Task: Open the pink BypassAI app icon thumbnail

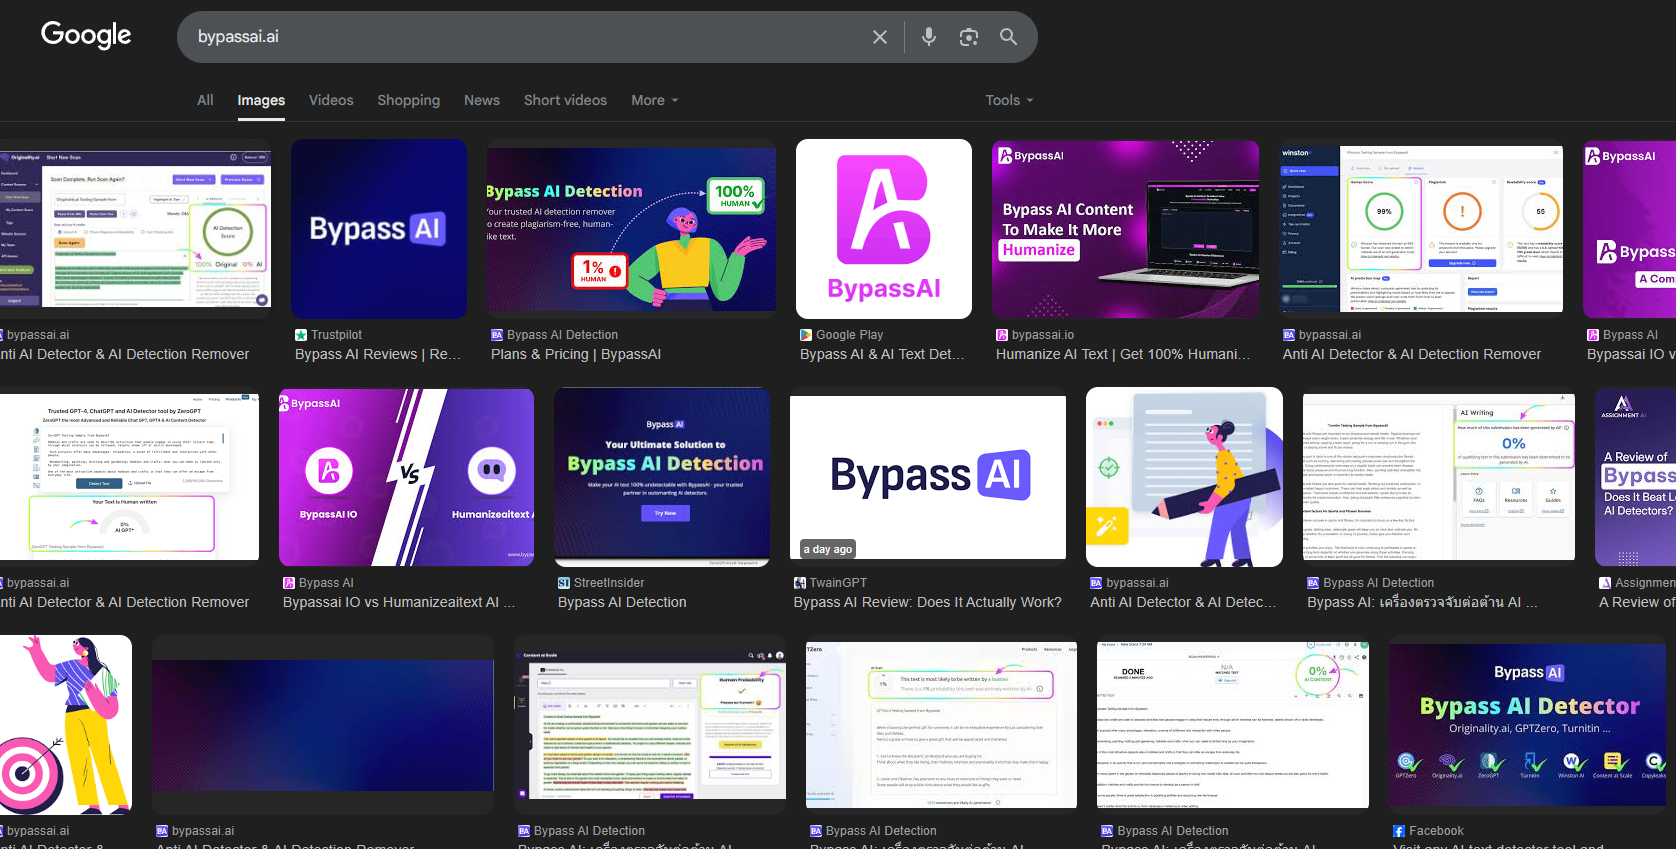Action: tap(884, 229)
